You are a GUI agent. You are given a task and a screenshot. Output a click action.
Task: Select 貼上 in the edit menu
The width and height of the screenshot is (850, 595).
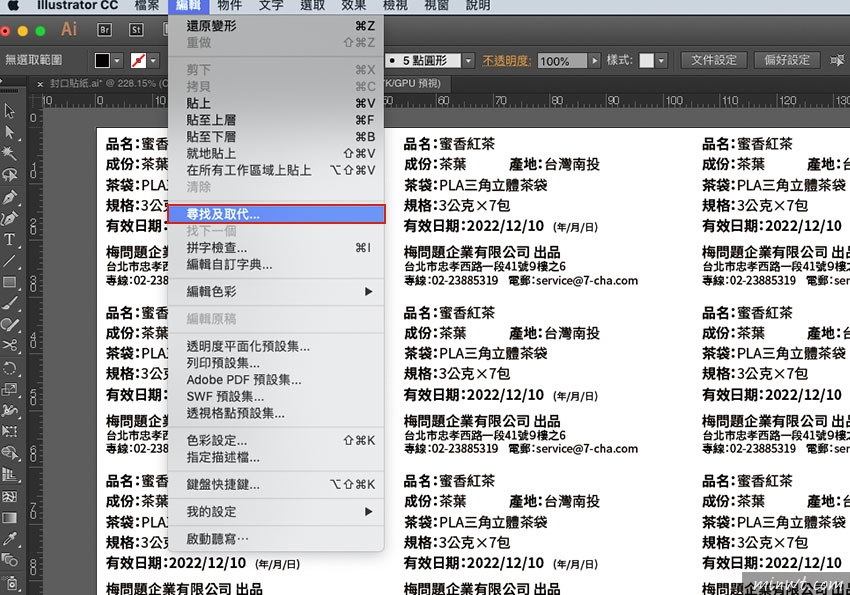[276, 103]
